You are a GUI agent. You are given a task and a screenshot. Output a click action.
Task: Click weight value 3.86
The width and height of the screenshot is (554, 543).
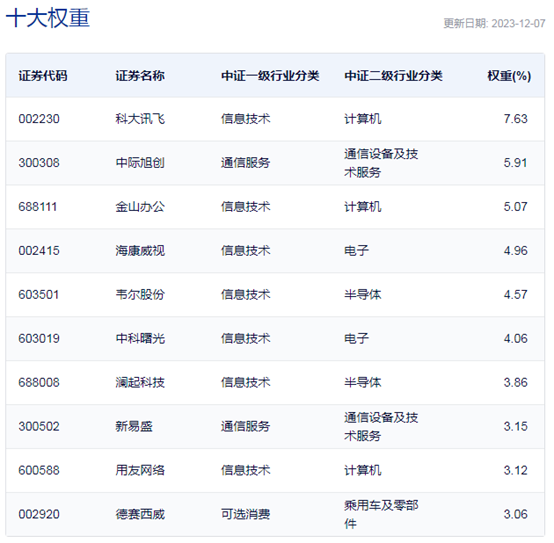click(x=515, y=383)
